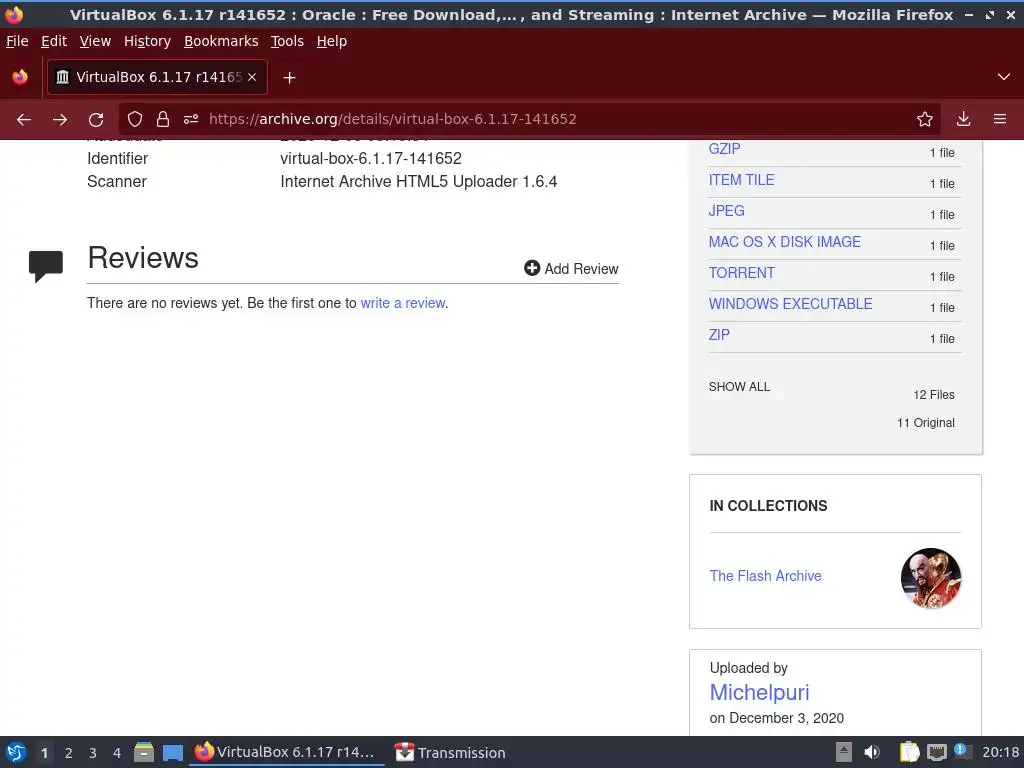
Task: Select the VirtualBox Firefox taskbar entry
Action: point(287,752)
